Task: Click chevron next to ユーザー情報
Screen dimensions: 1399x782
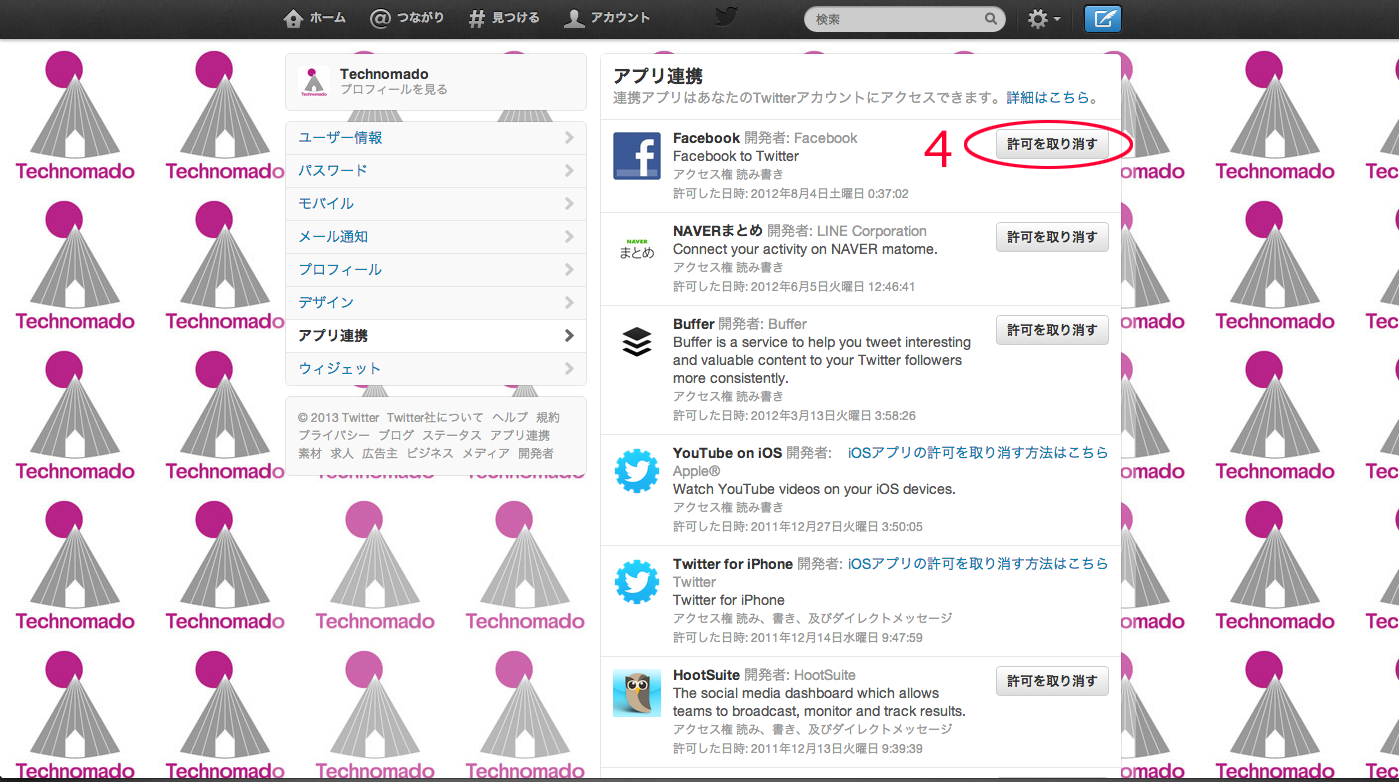Action: point(569,138)
